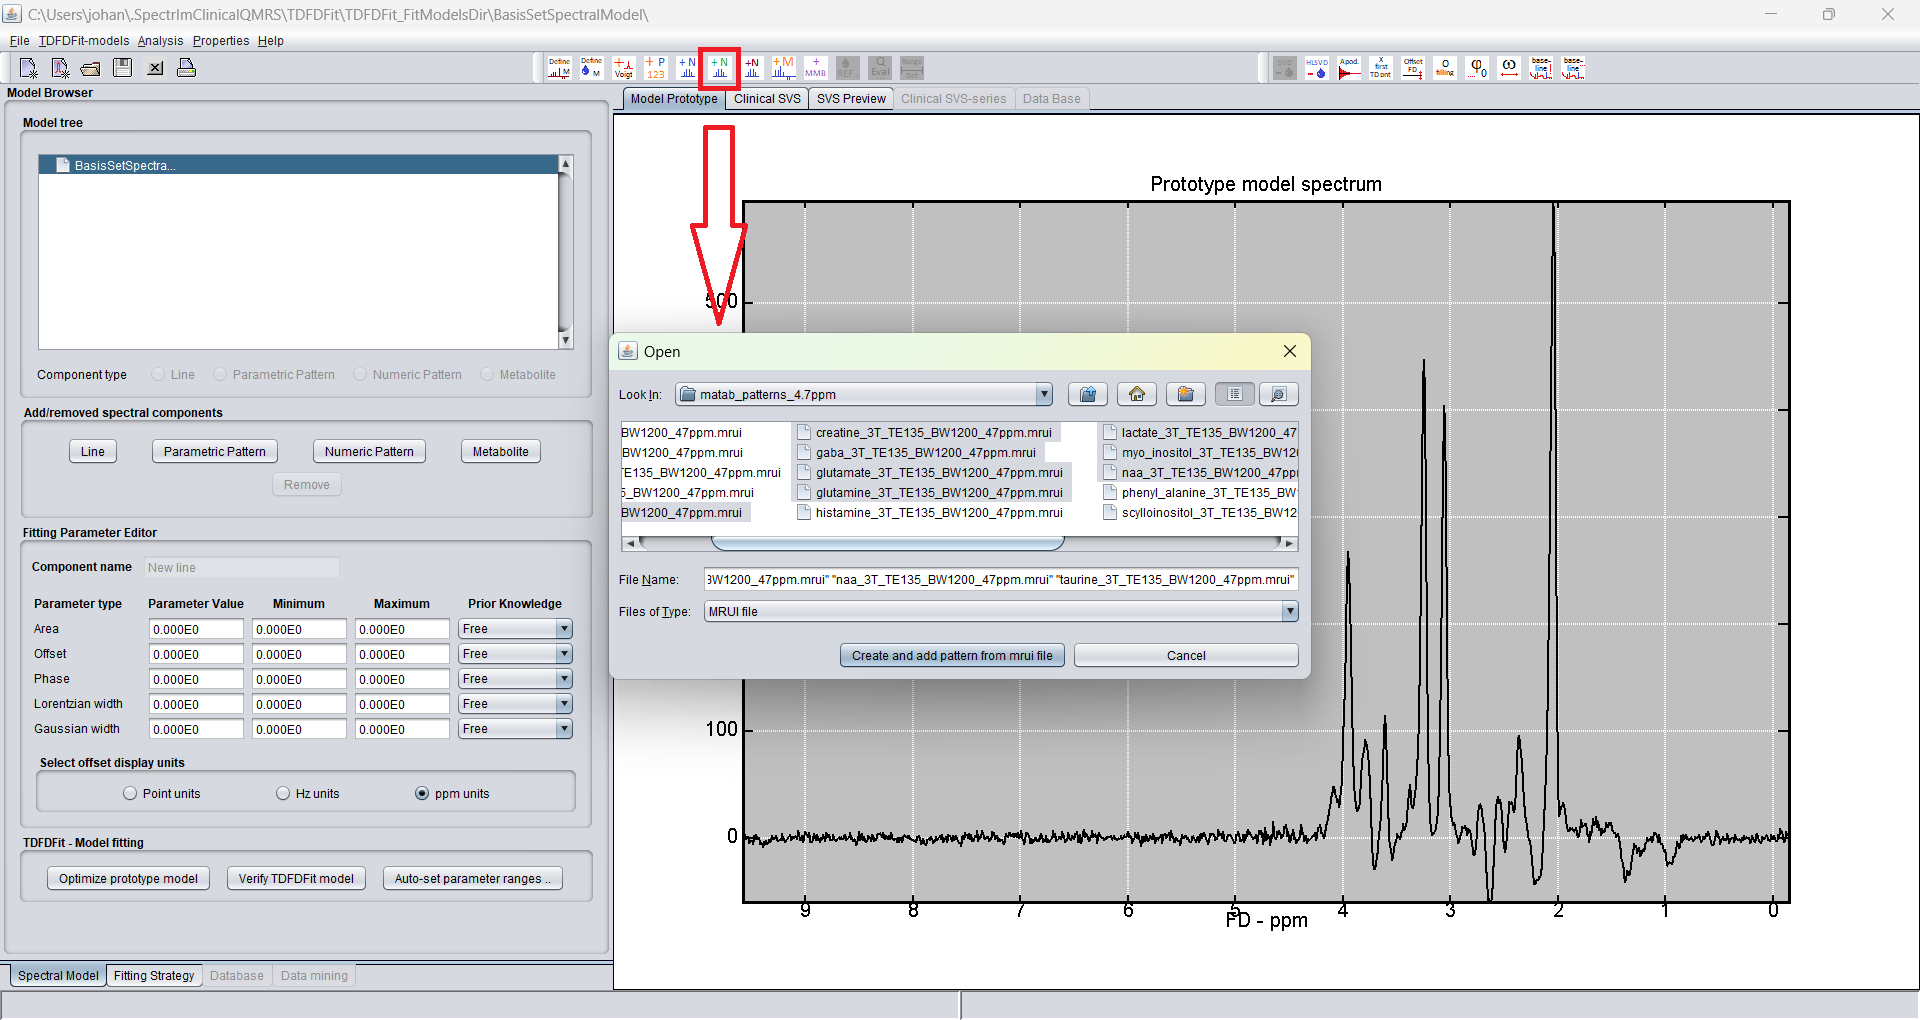Switch Open dialog to details view
Viewport: 1920px width, 1020px height.
(x=1279, y=394)
